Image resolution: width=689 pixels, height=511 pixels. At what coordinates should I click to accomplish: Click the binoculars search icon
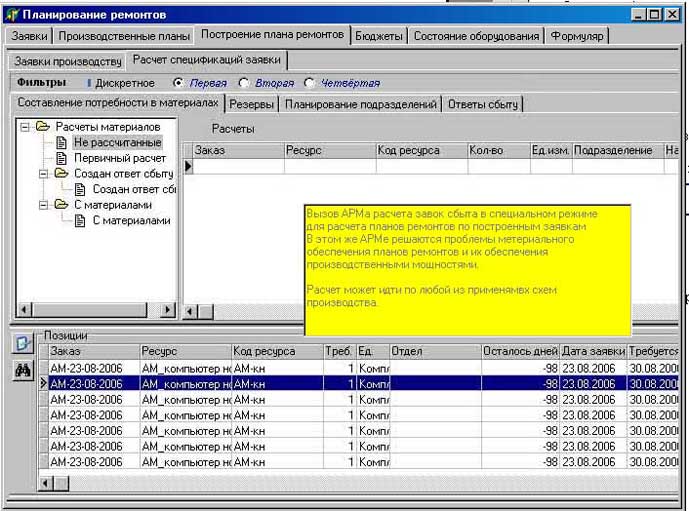click(22, 371)
